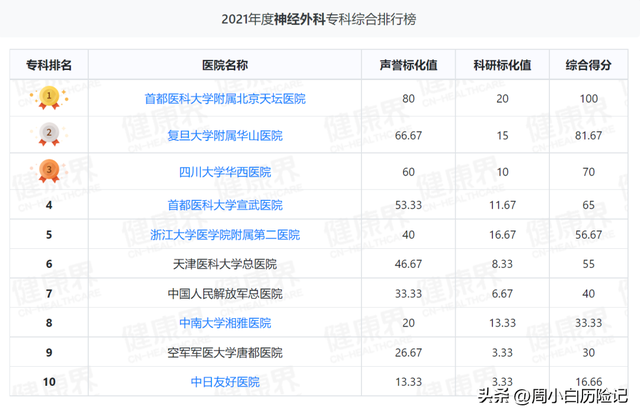Click the silver rank 2 medal icon
This screenshot has width=640, height=416.
point(49,134)
